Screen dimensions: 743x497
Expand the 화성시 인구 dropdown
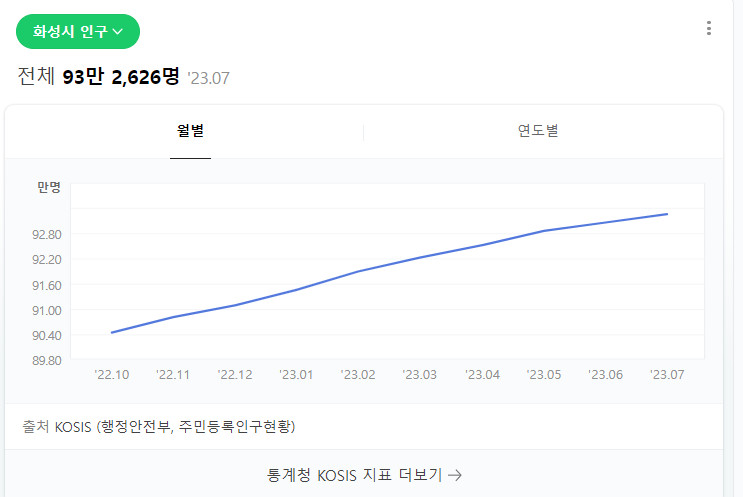(x=78, y=31)
